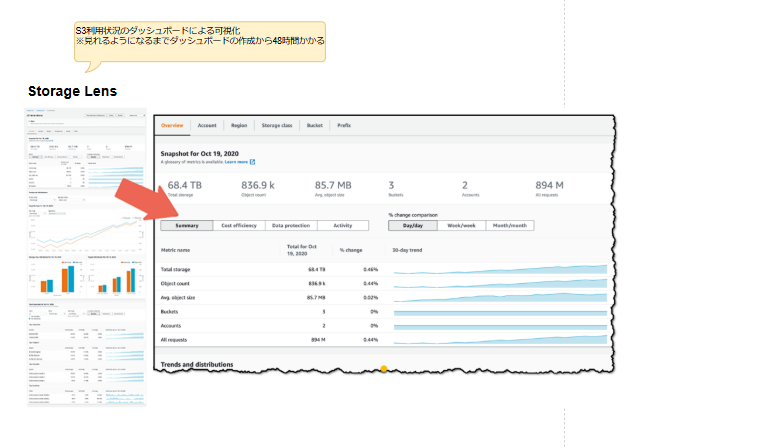The height and width of the screenshot is (448, 763).
Task: Switch metrics to Cost efficiency
Action: 239,226
